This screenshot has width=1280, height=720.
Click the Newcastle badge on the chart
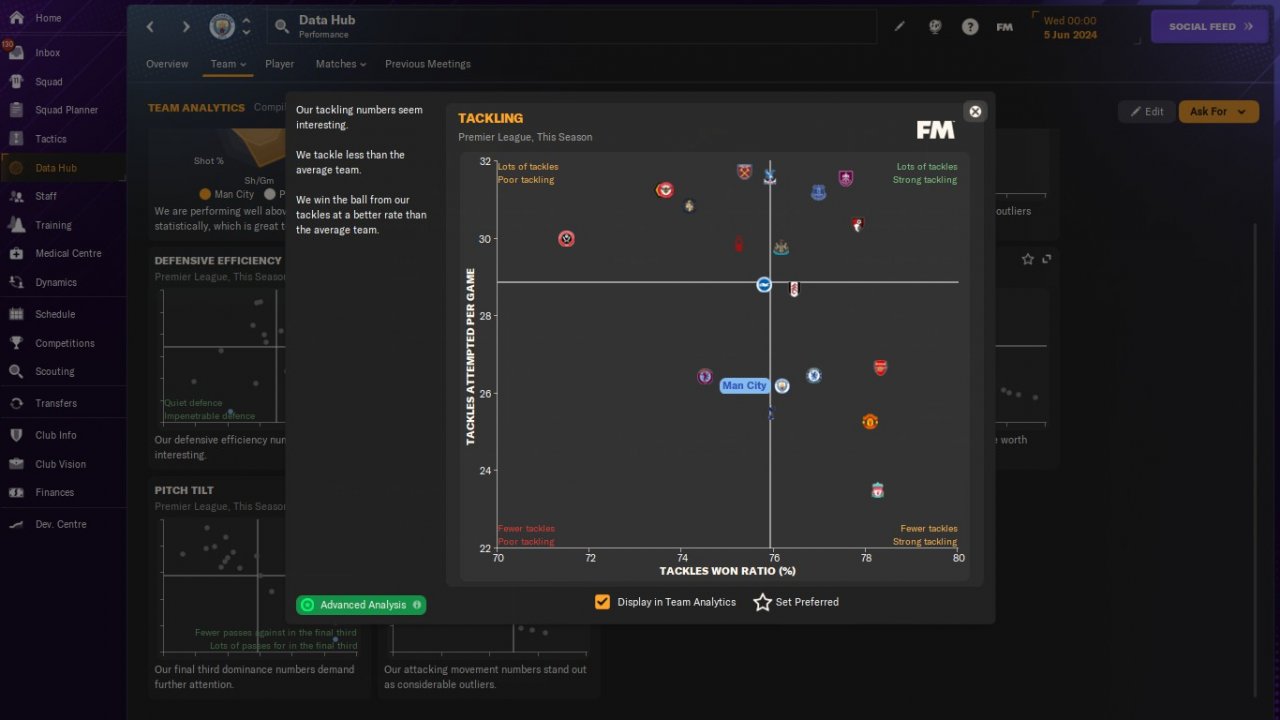coord(781,248)
